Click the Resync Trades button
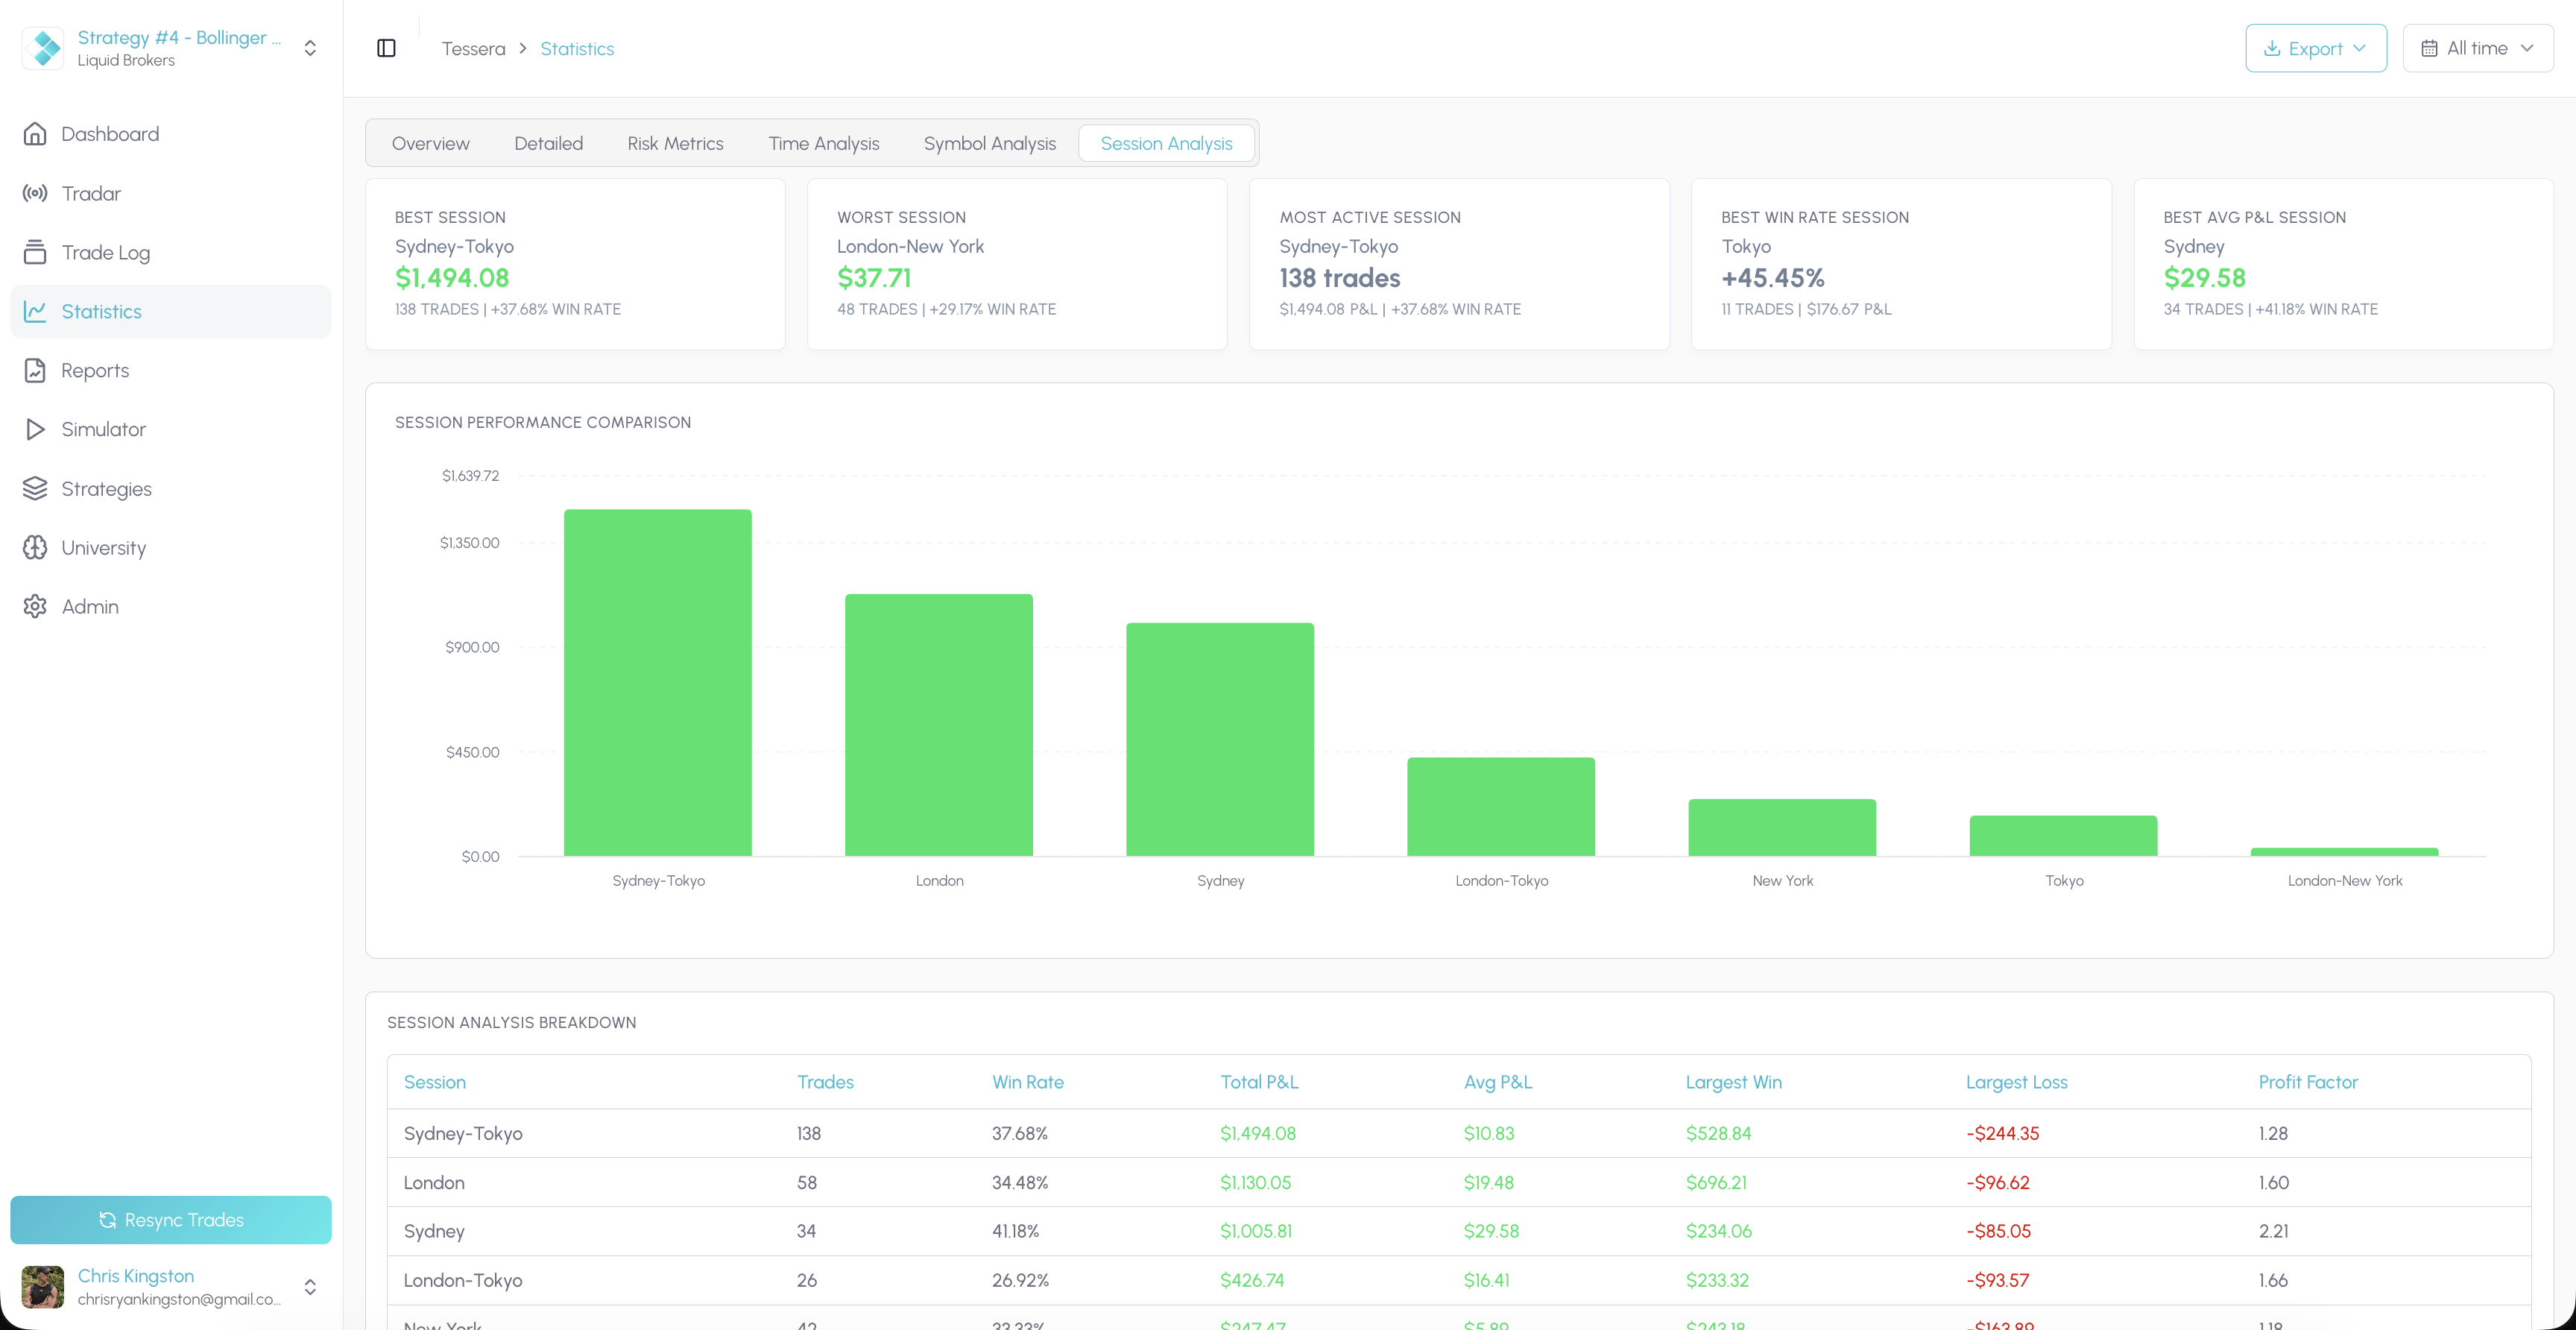The image size is (2576, 1330). [171, 1220]
